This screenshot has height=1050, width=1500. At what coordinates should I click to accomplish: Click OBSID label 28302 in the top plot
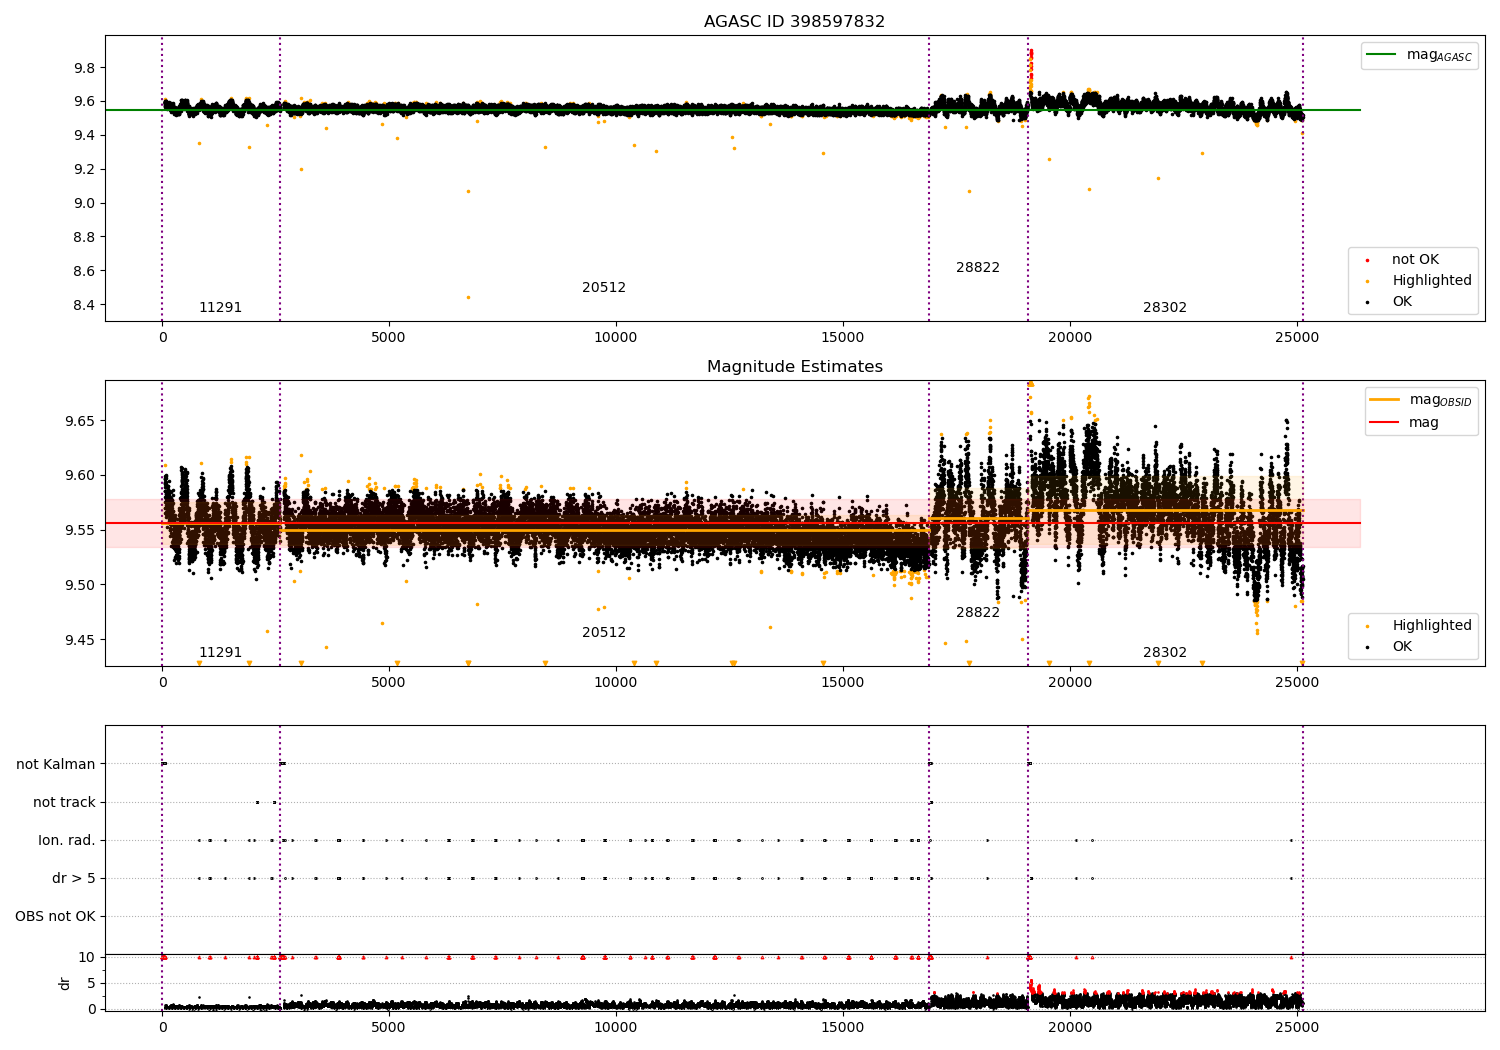pyautogui.click(x=1165, y=308)
